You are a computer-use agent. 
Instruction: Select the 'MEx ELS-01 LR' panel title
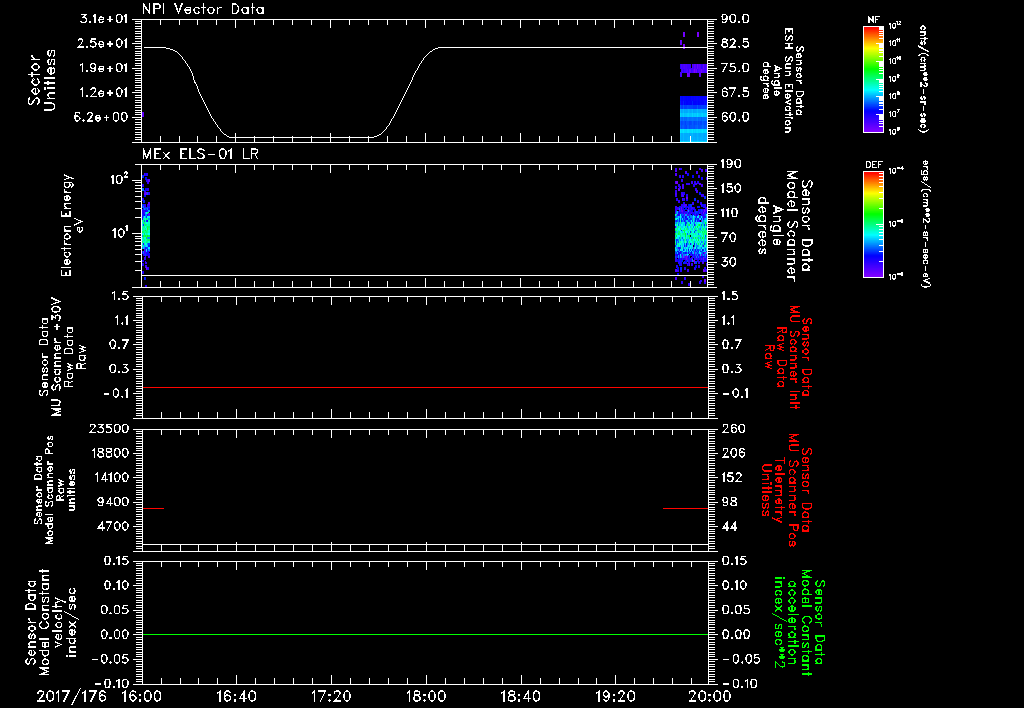(x=200, y=154)
